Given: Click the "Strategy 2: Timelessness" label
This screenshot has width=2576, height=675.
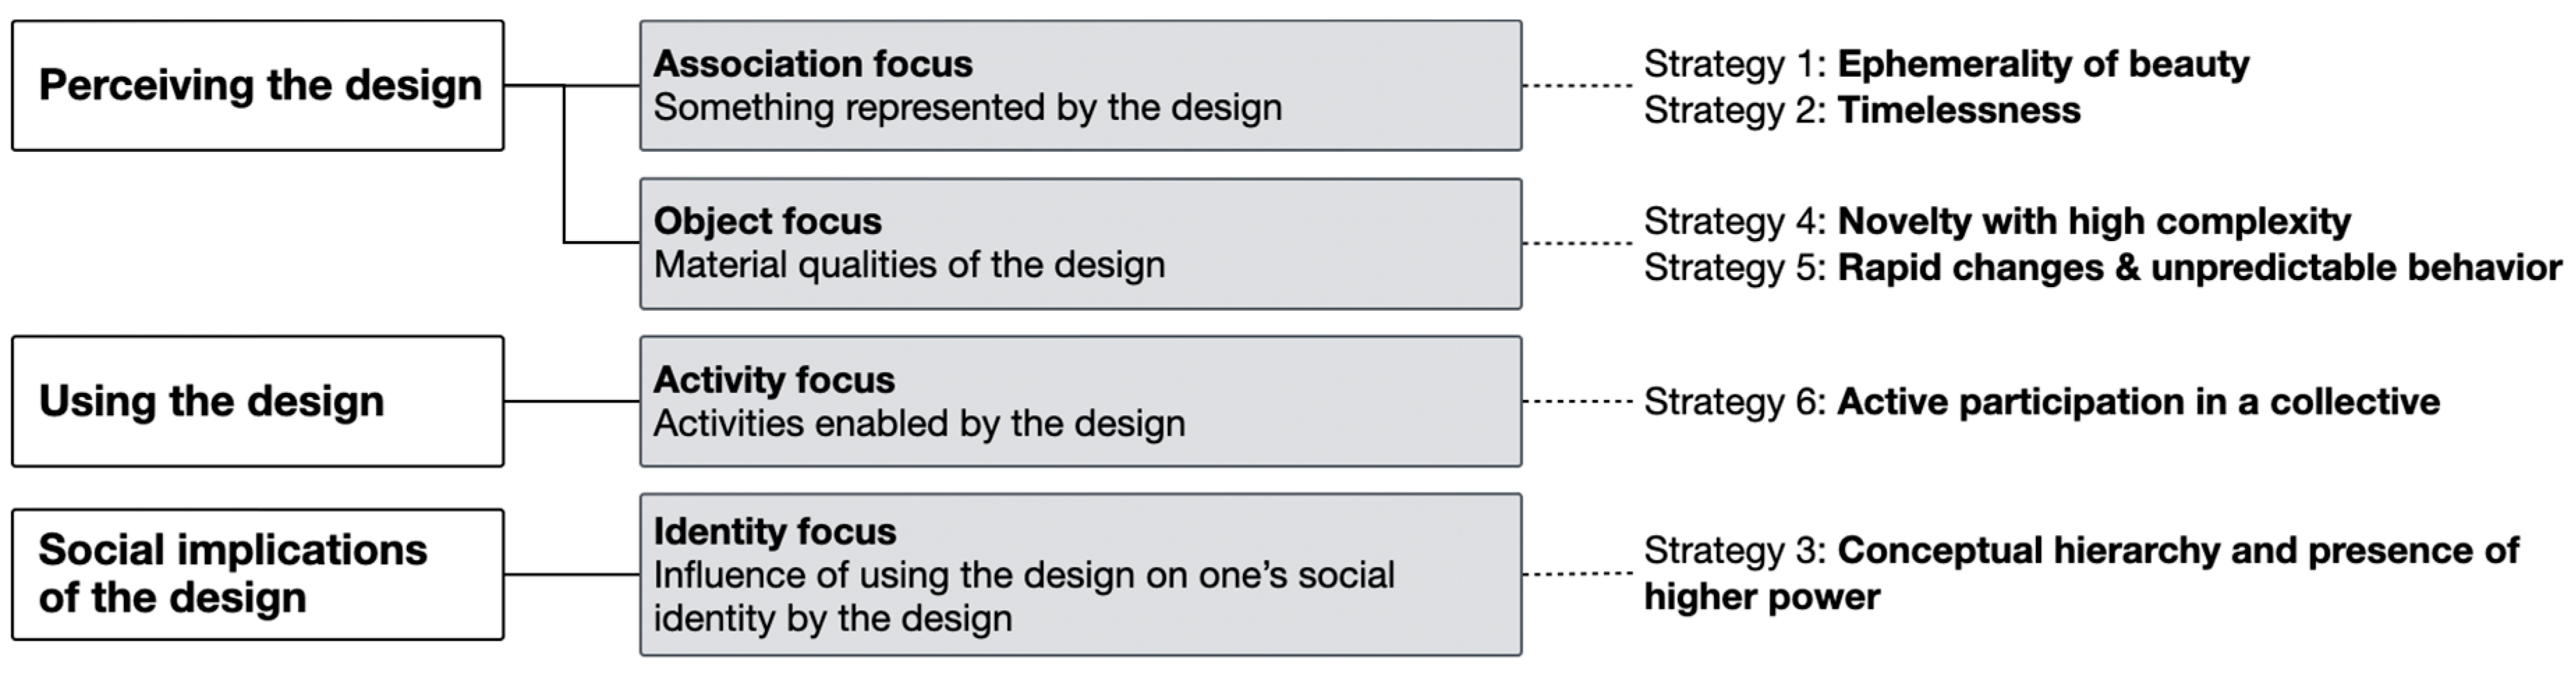Looking at the screenshot, I should click(1862, 110).
